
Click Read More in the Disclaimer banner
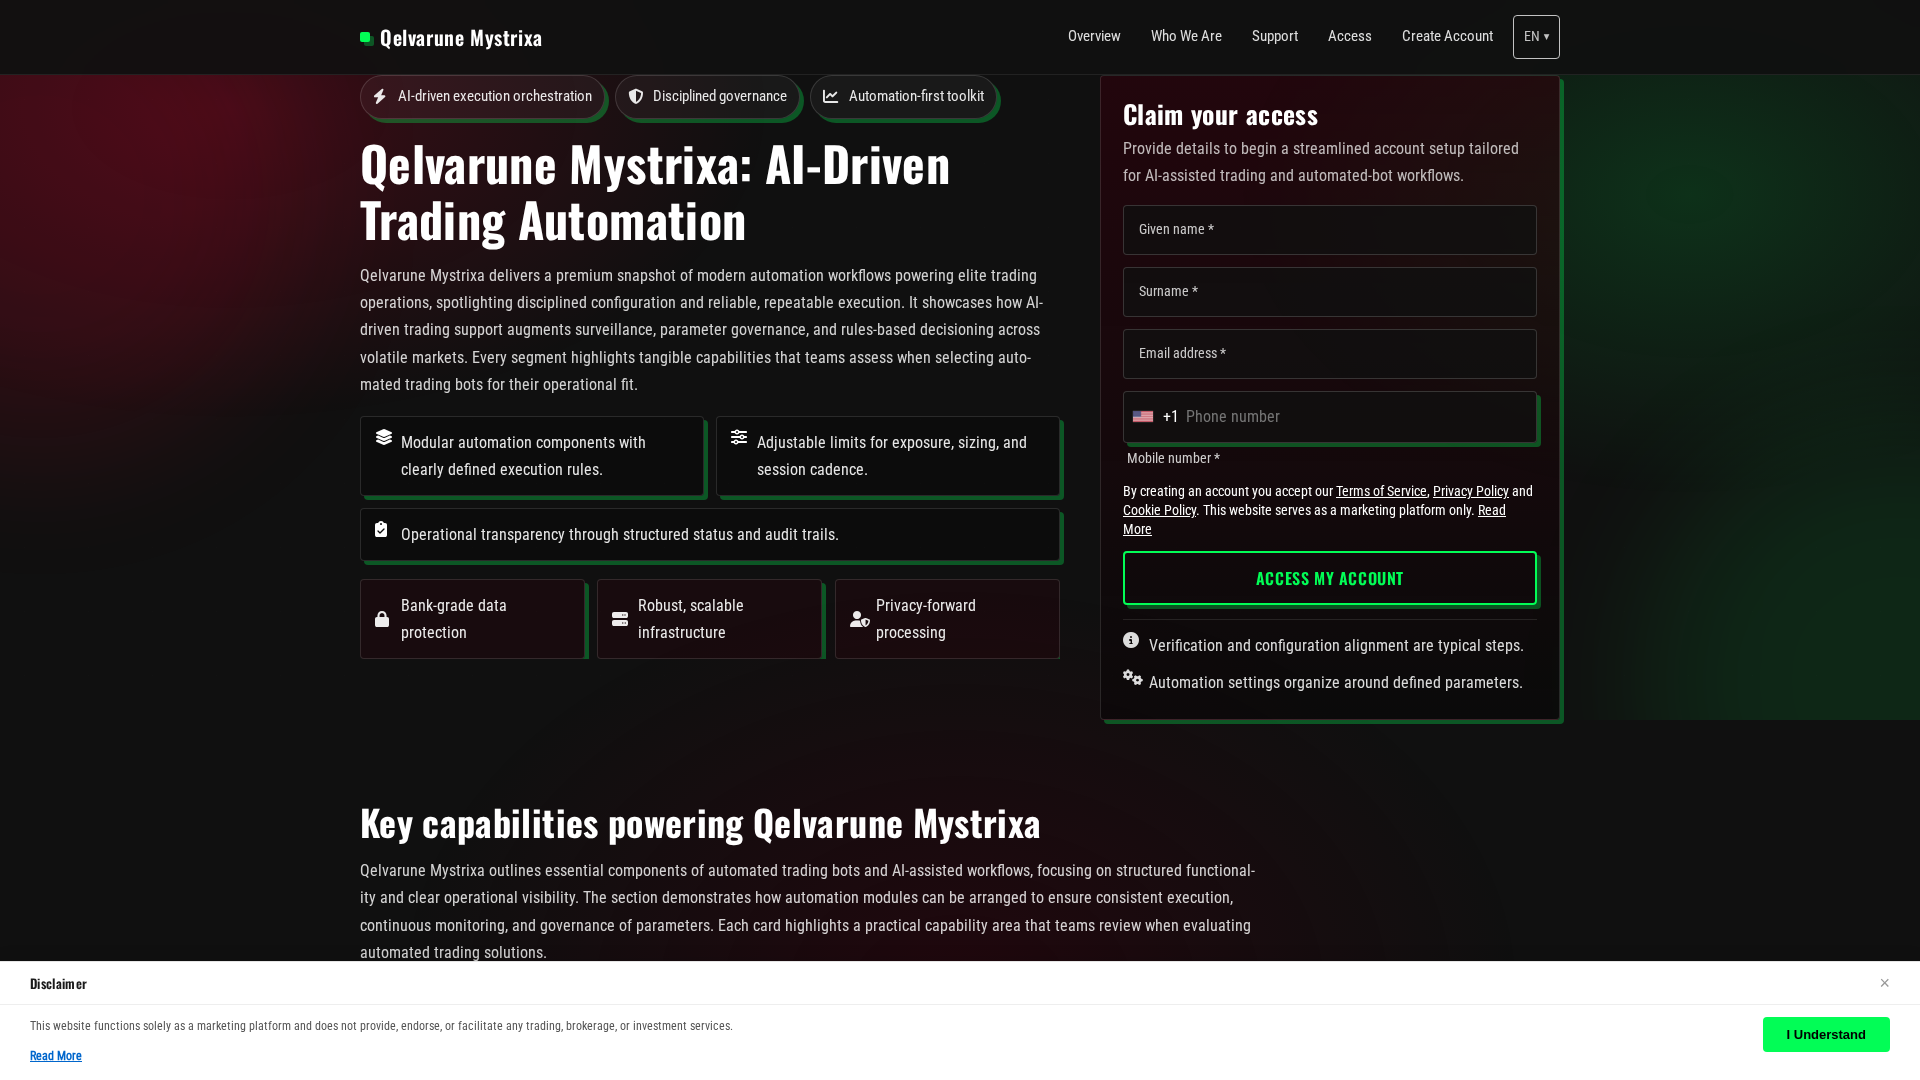(56, 1056)
